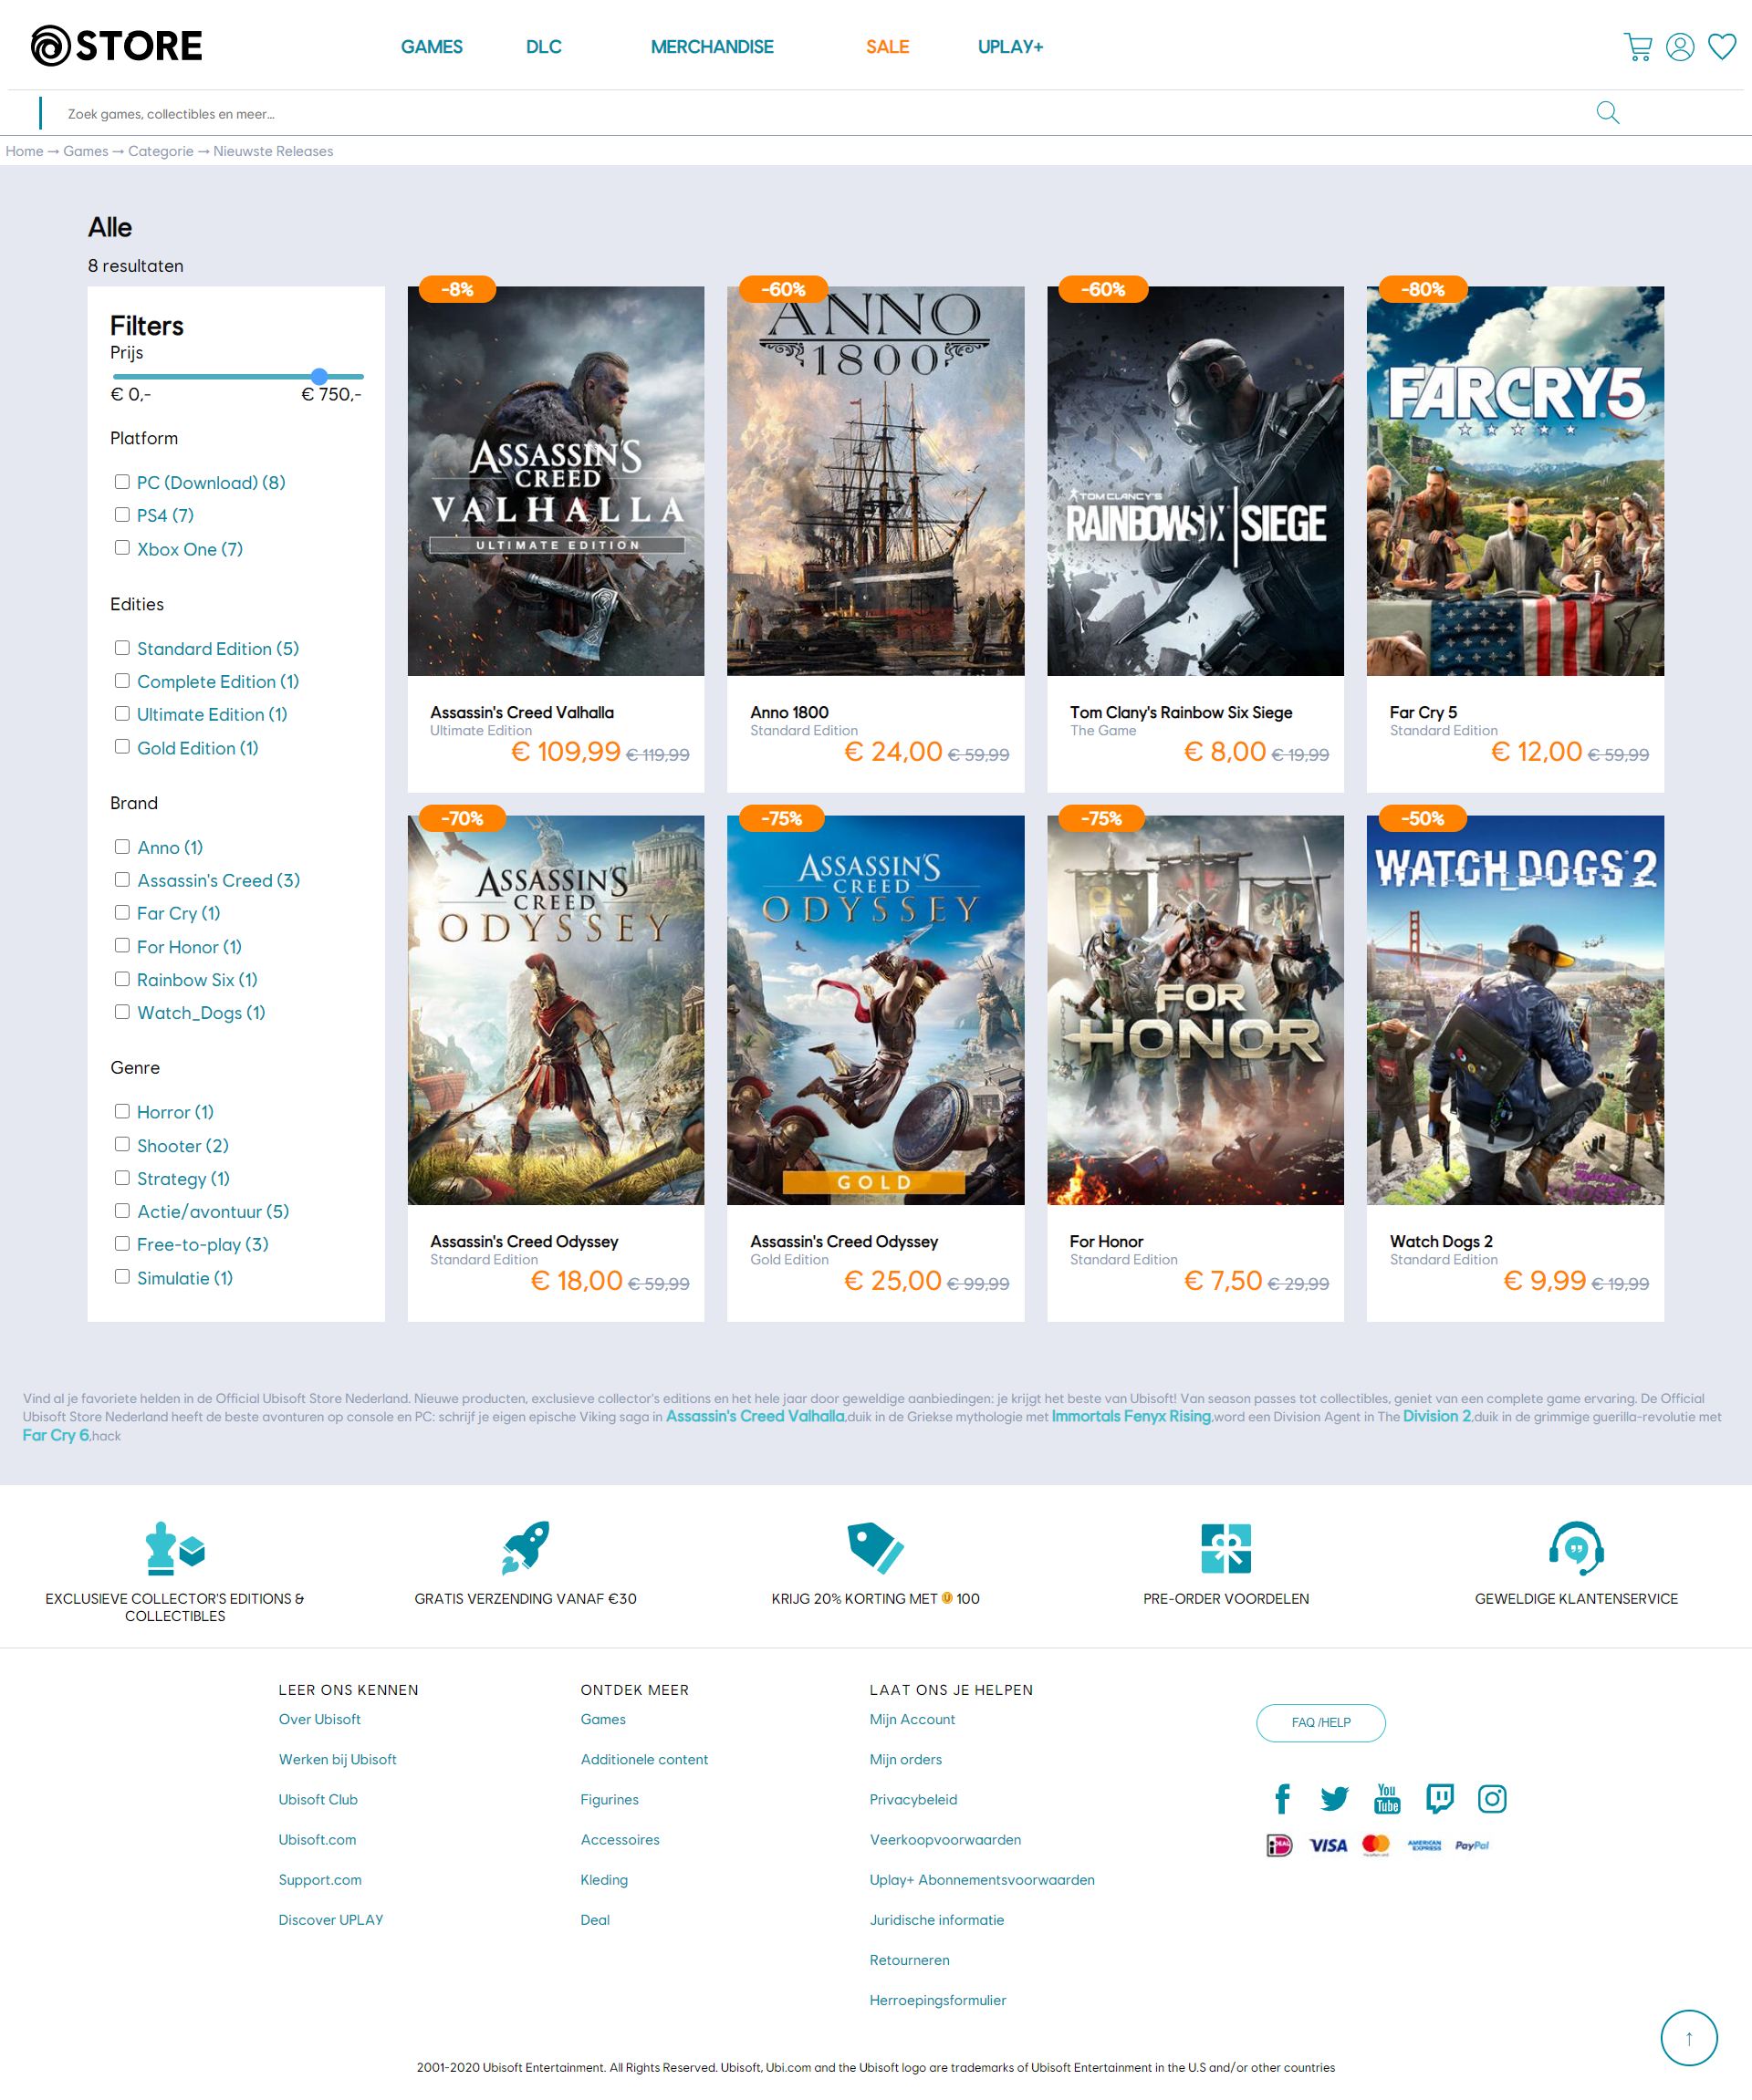The height and width of the screenshot is (2100, 1752).
Task: Open the Far Cry 5 cover thumbnail
Action: pos(1514,481)
